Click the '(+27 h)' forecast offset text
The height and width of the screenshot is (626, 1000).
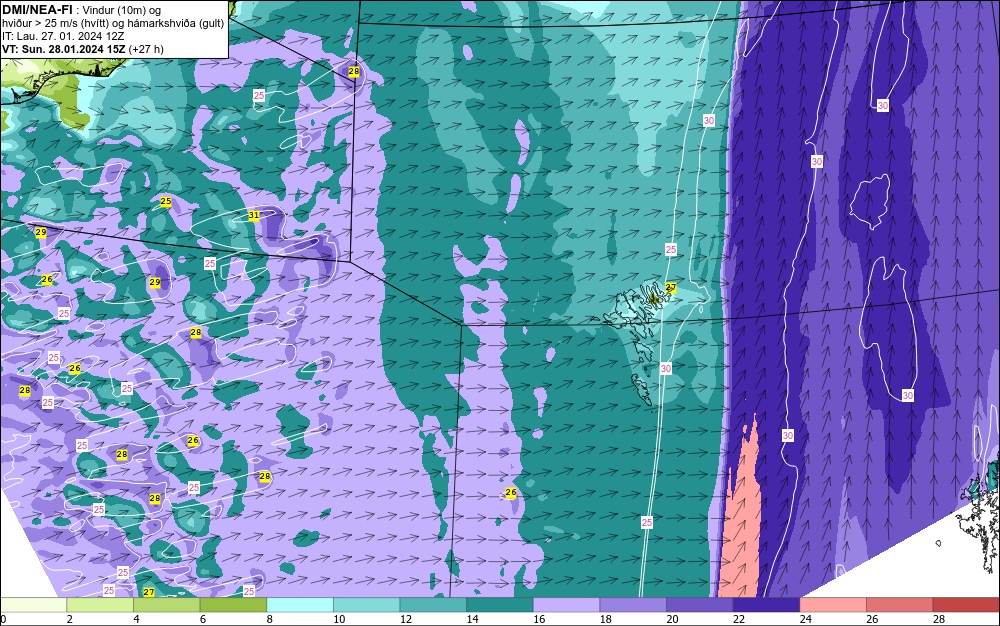146,49
